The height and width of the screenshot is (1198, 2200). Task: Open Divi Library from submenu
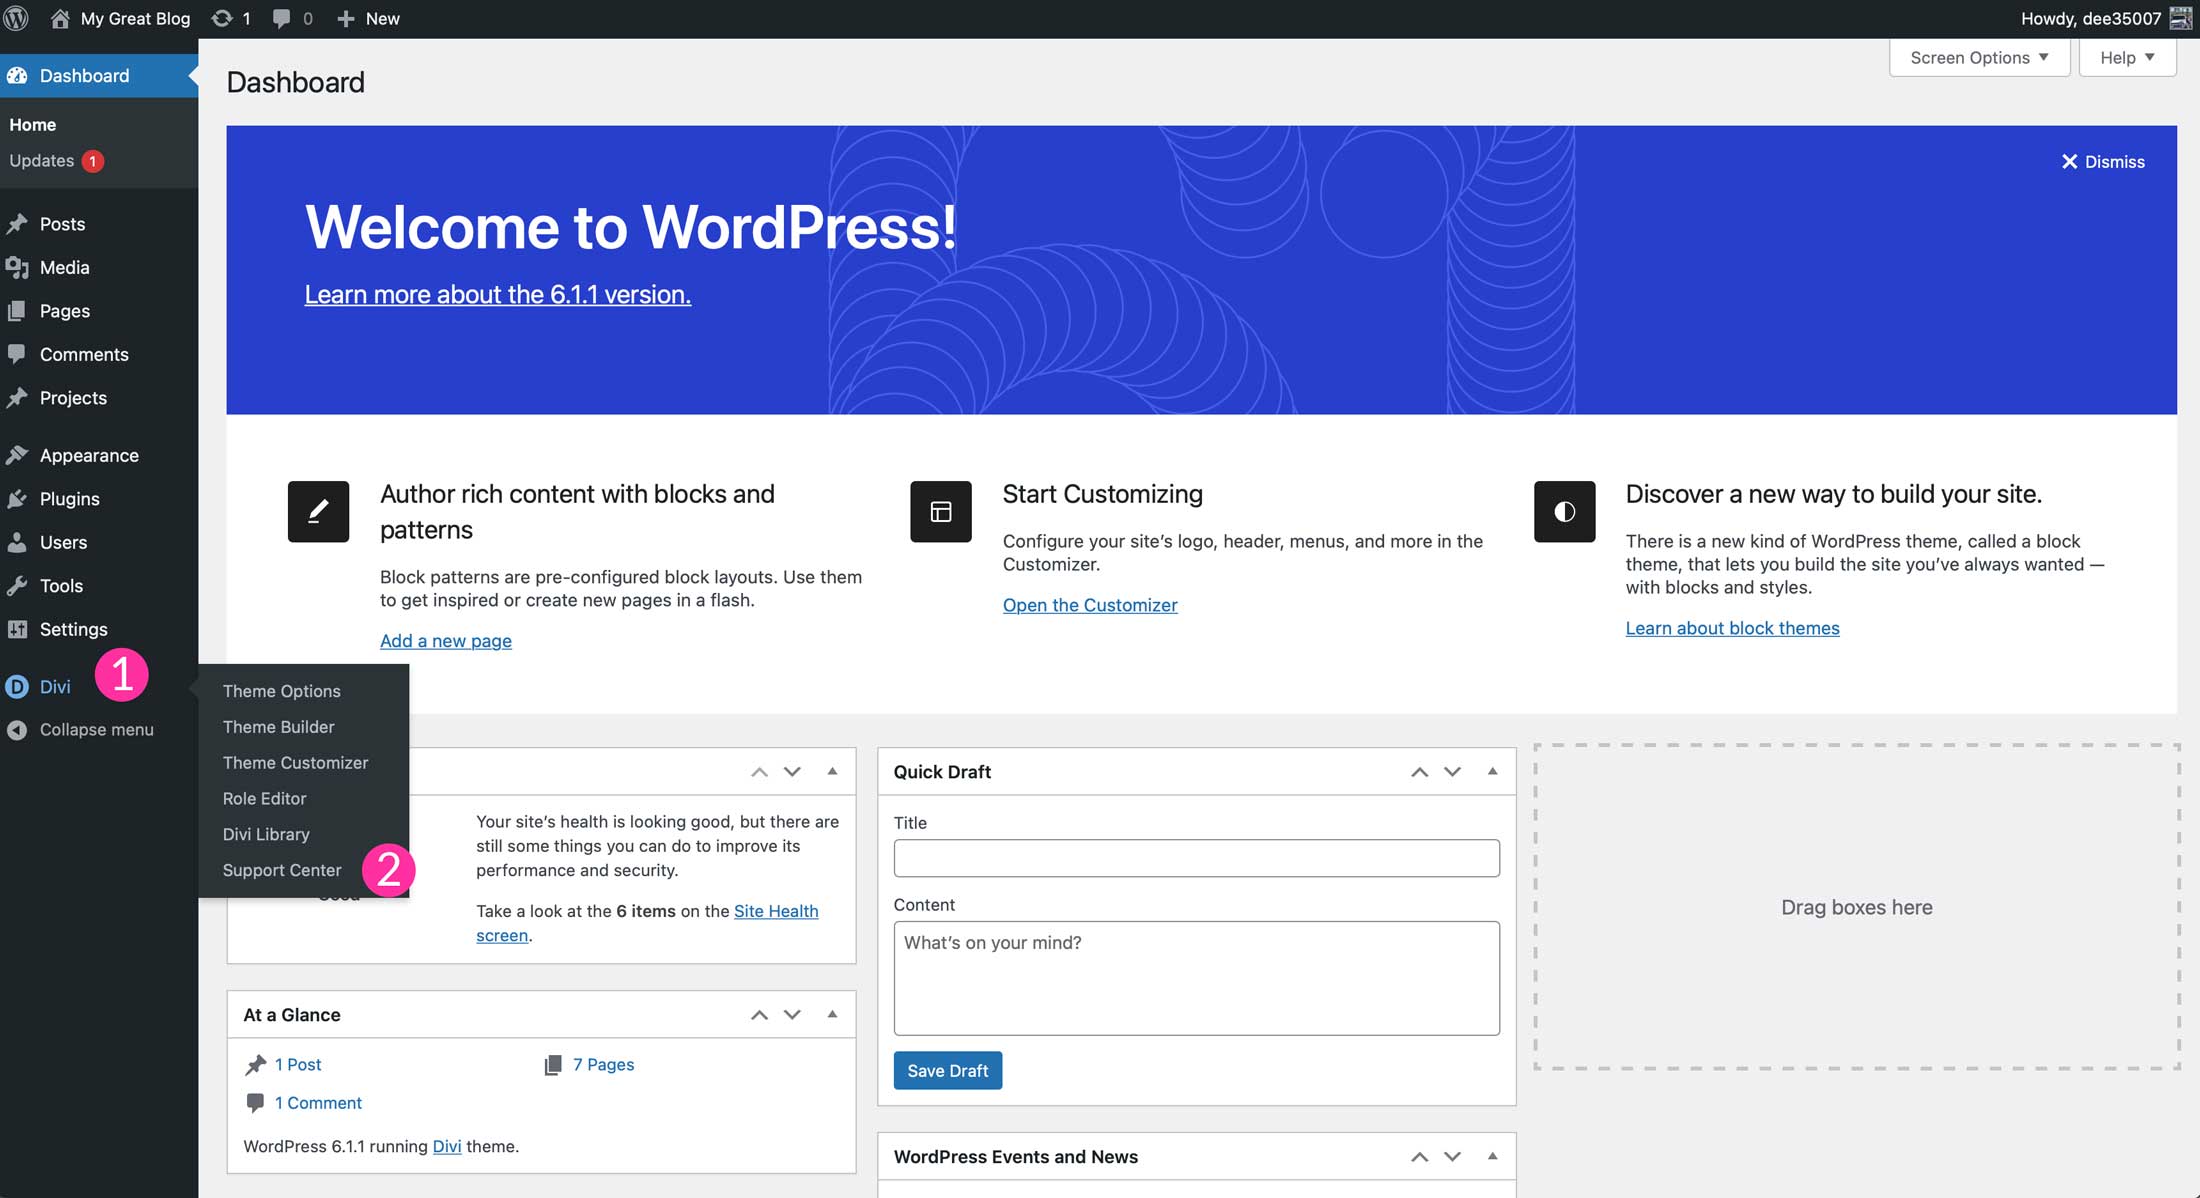click(x=265, y=834)
